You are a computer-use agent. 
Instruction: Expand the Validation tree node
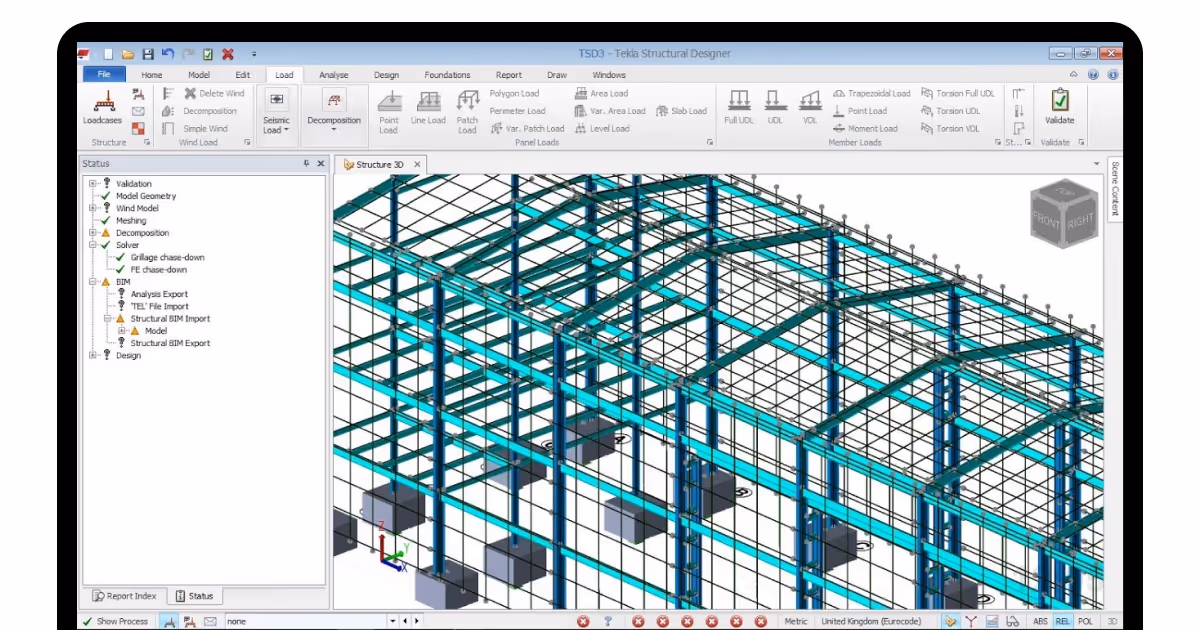(92, 184)
